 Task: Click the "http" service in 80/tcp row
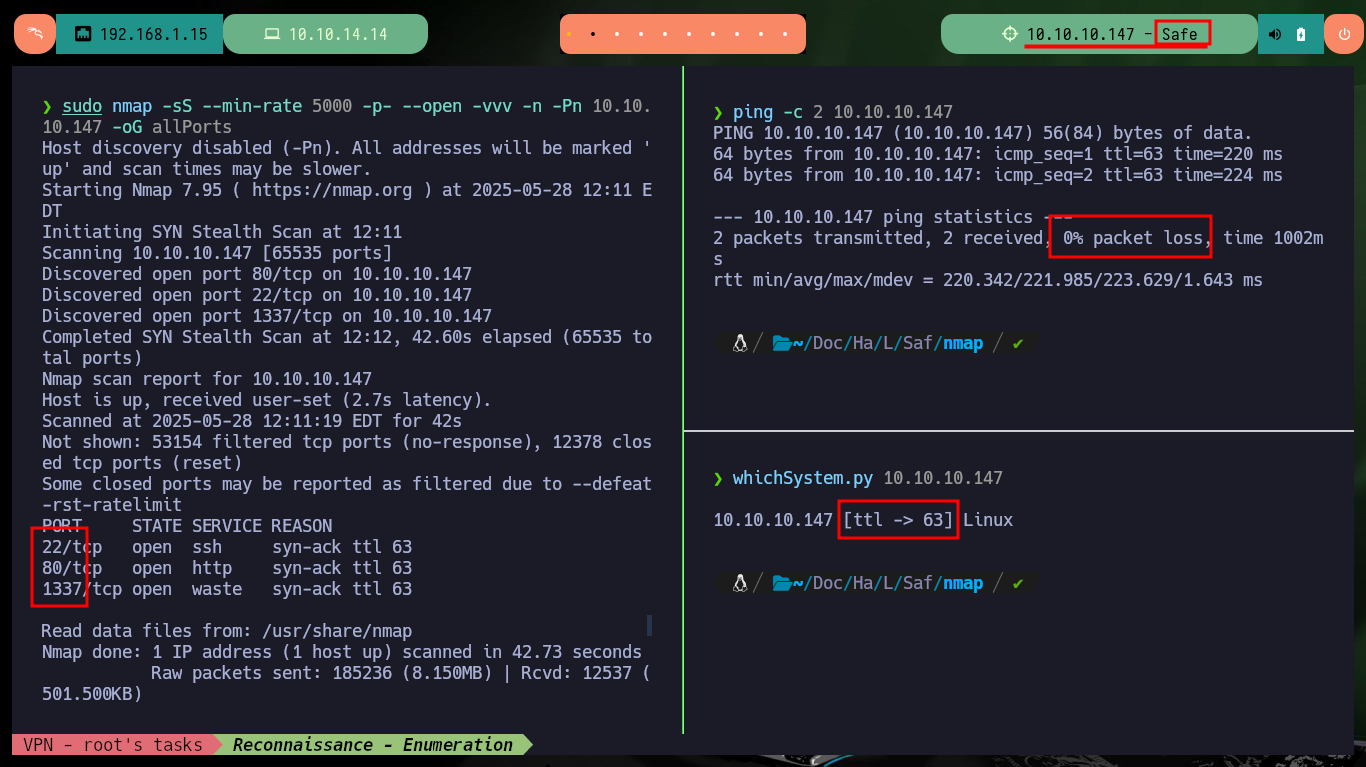(x=212, y=568)
